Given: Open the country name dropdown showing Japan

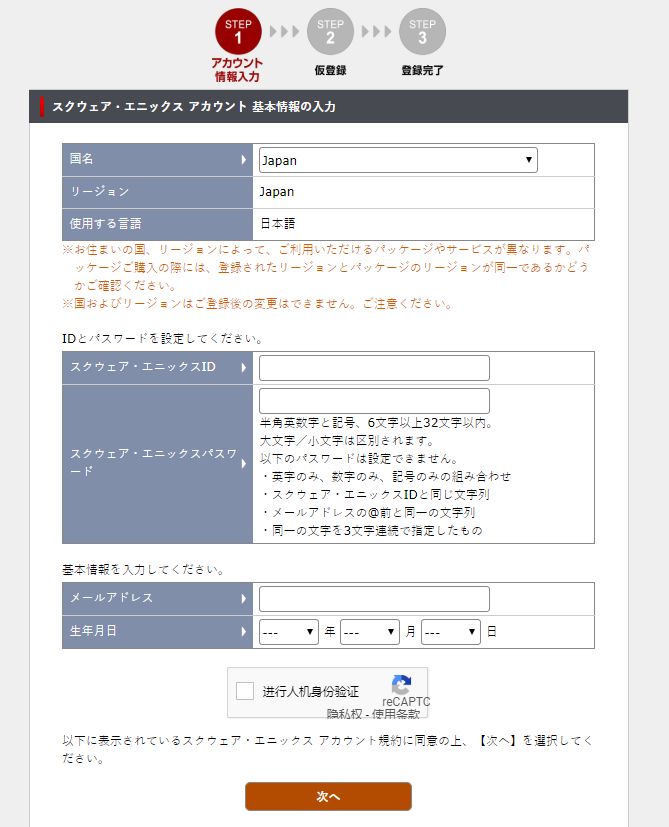Looking at the screenshot, I should coord(398,160).
